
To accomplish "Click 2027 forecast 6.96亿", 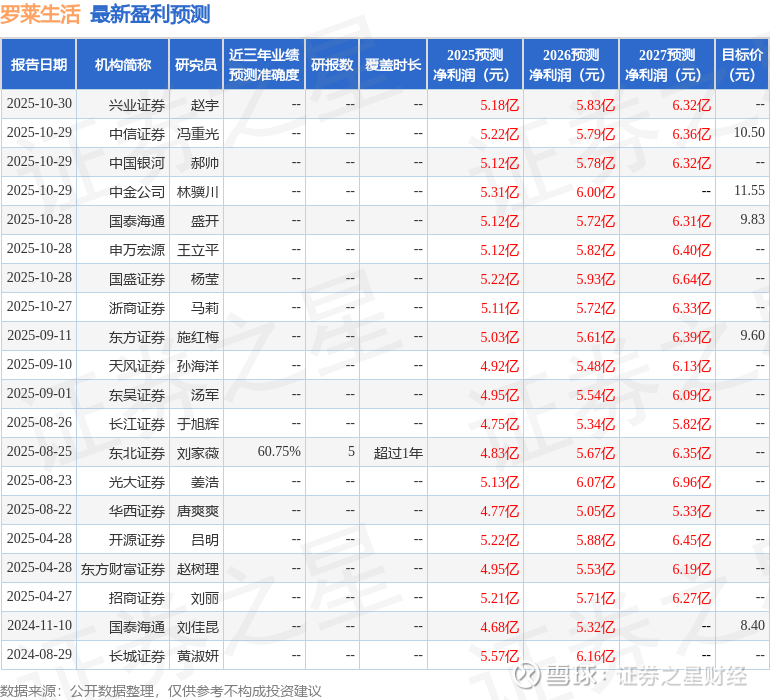I will pos(691,482).
